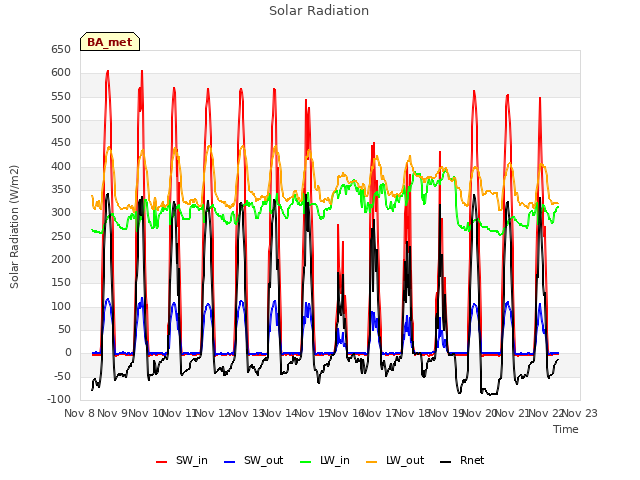Click the -50 y-axis tick label
640x480 pixels.
tap(61, 376)
